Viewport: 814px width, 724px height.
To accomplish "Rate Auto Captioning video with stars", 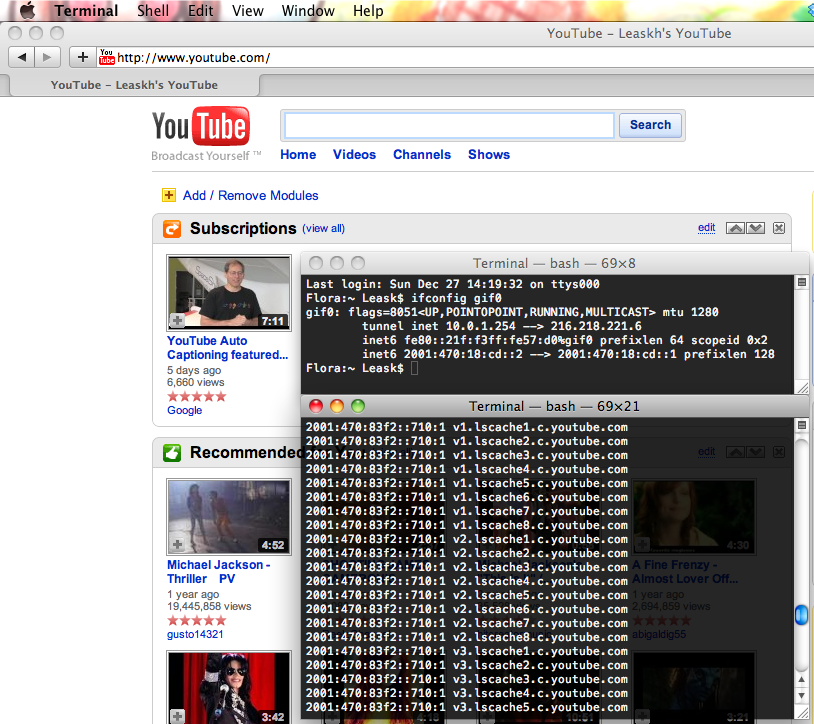I will [x=197, y=397].
